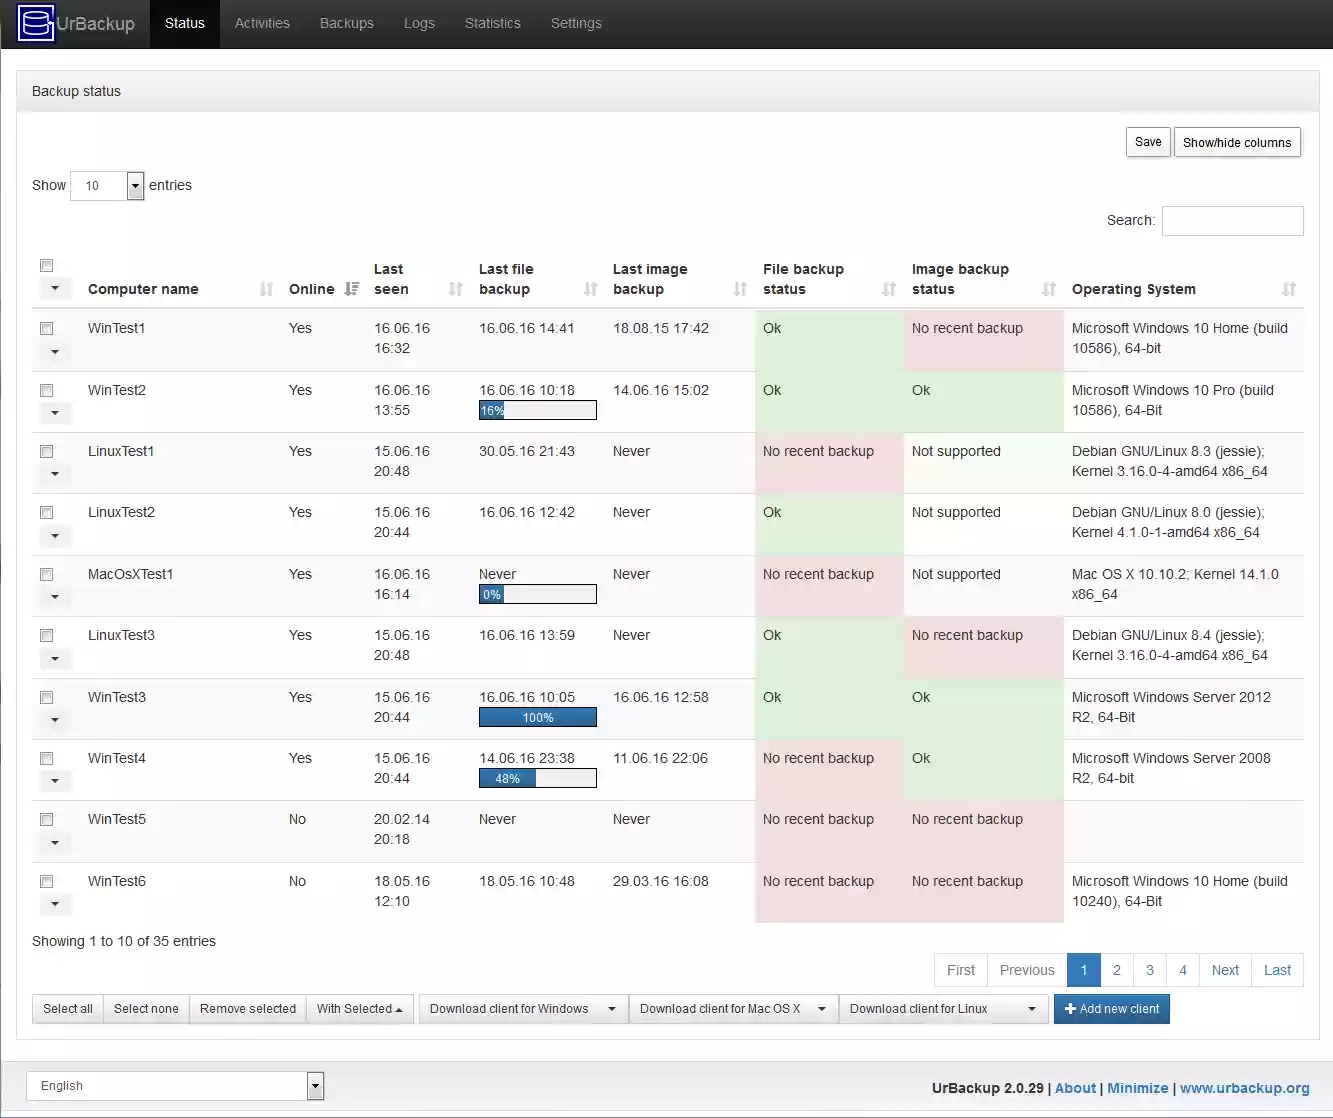Open the Statistics tab
This screenshot has width=1333, height=1118.
492,23
